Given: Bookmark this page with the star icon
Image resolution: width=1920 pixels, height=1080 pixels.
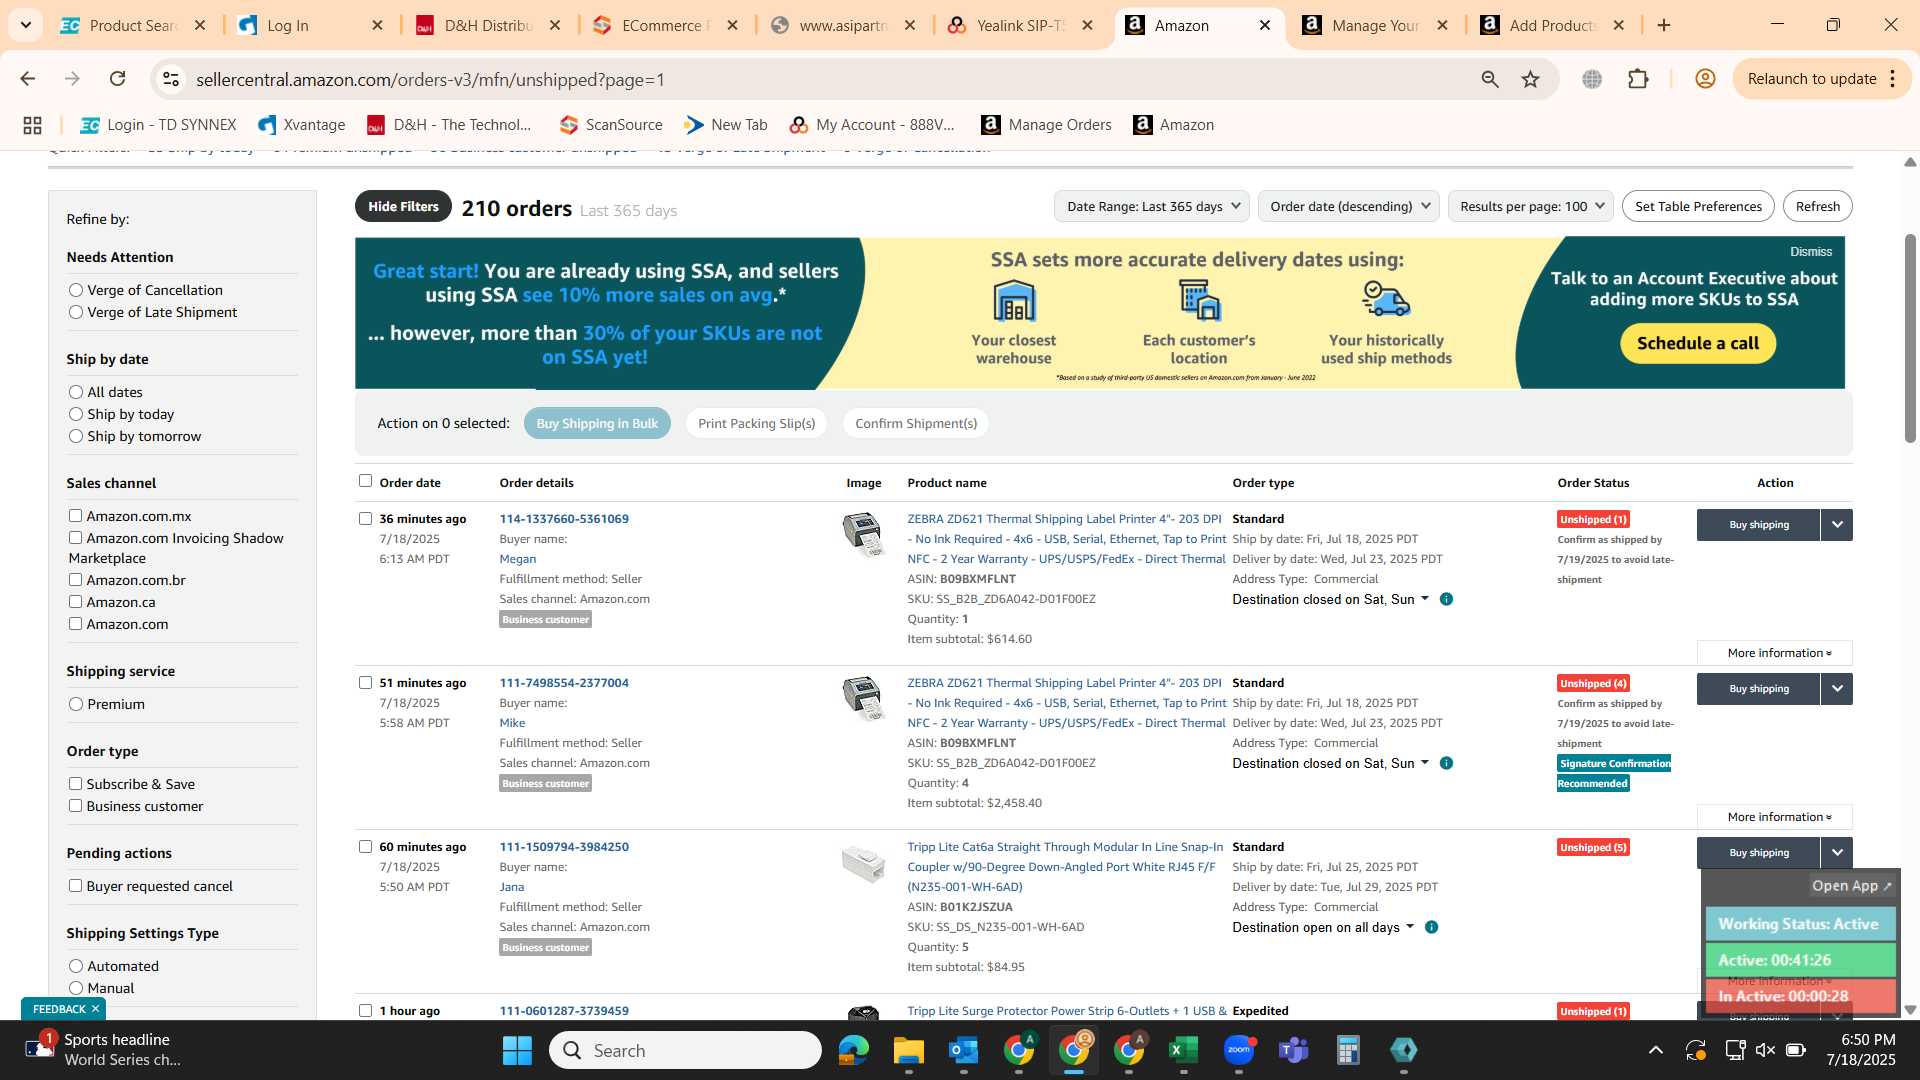Looking at the screenshot, I should coord(1530,79).
